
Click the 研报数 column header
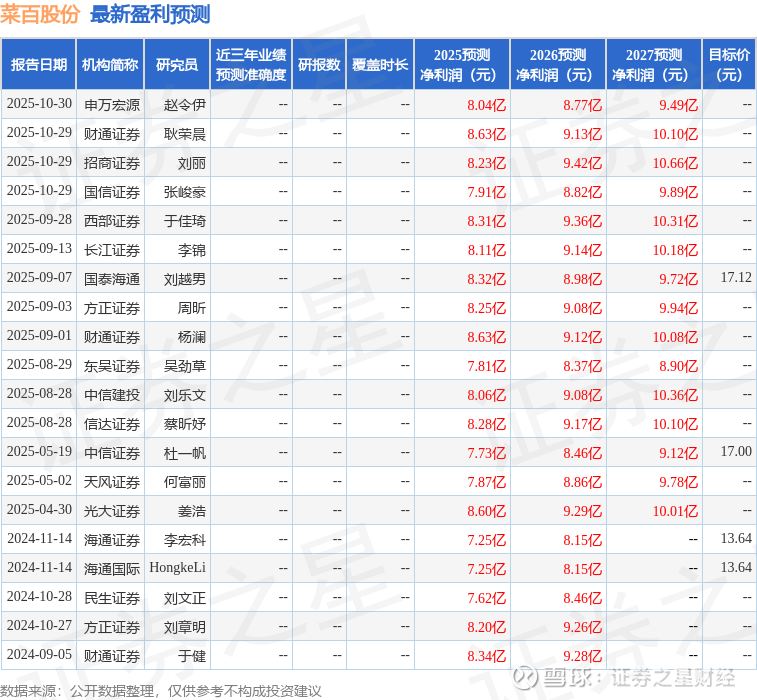pos(319,64)
